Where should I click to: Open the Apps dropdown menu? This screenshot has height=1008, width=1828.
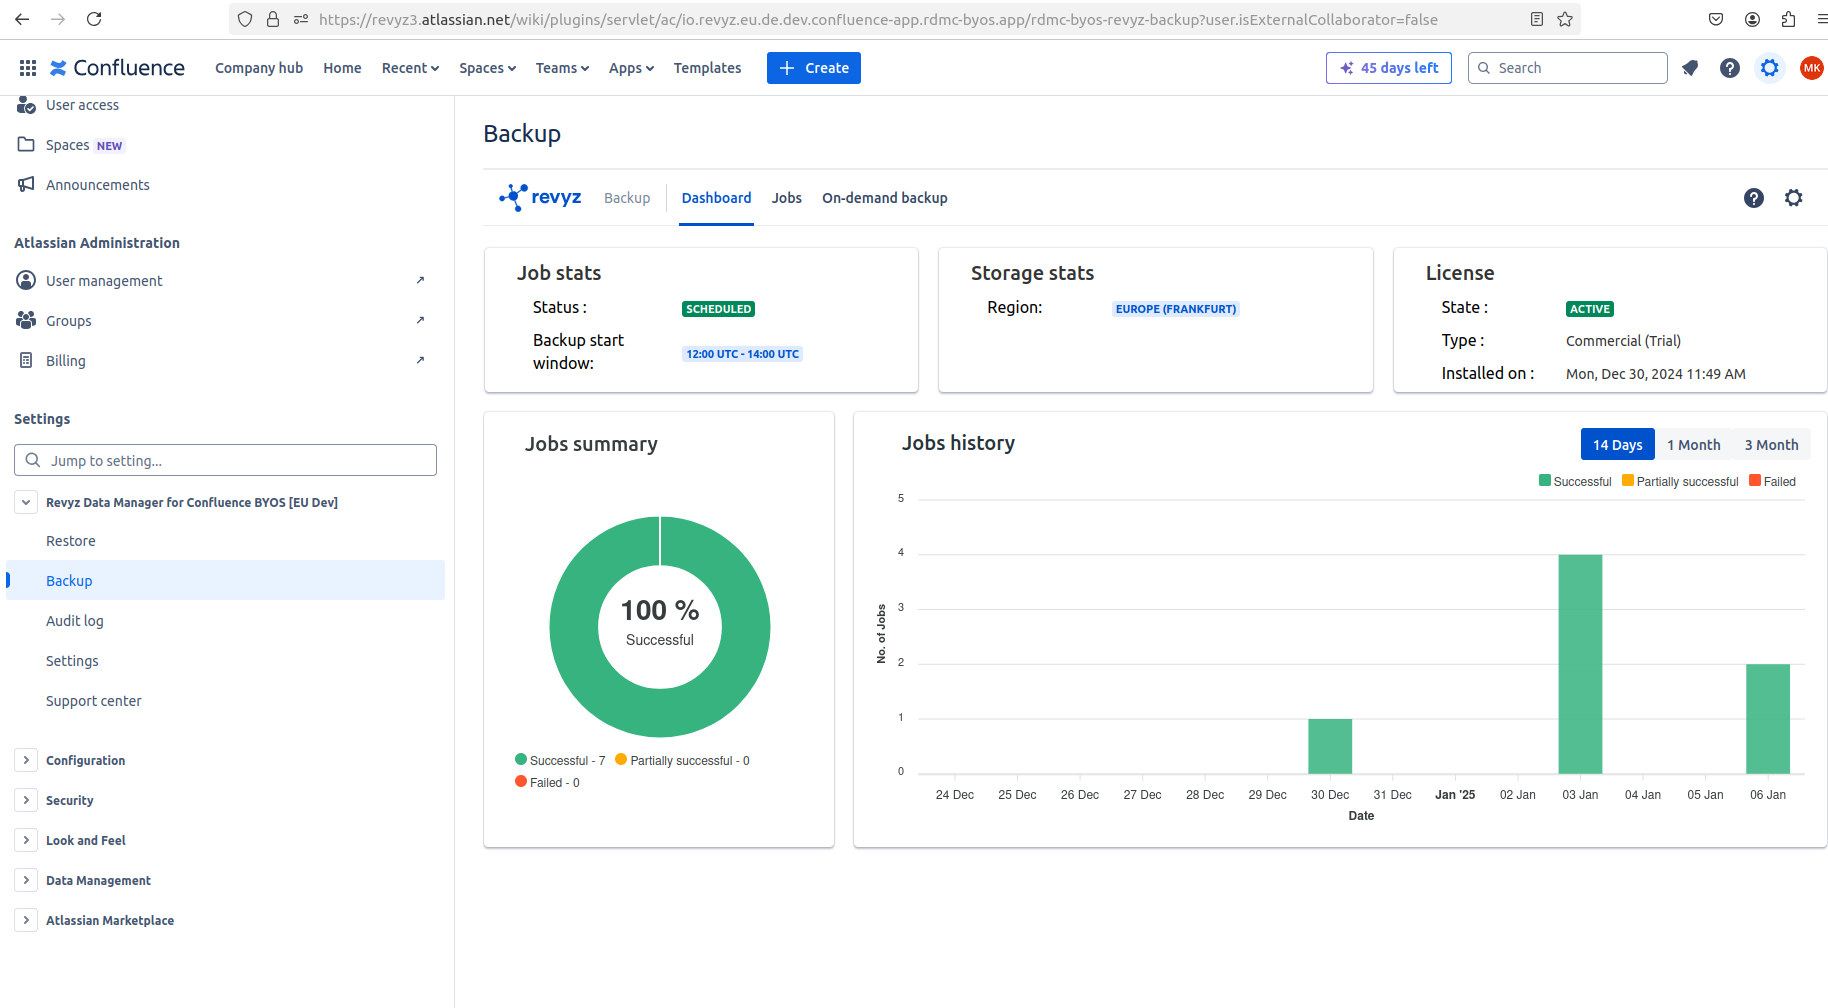point(631,68)
